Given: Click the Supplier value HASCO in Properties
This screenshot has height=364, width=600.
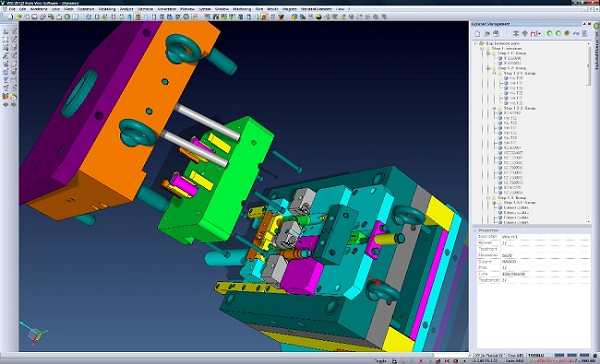Looking at the screenshot, I should (509, 262).
